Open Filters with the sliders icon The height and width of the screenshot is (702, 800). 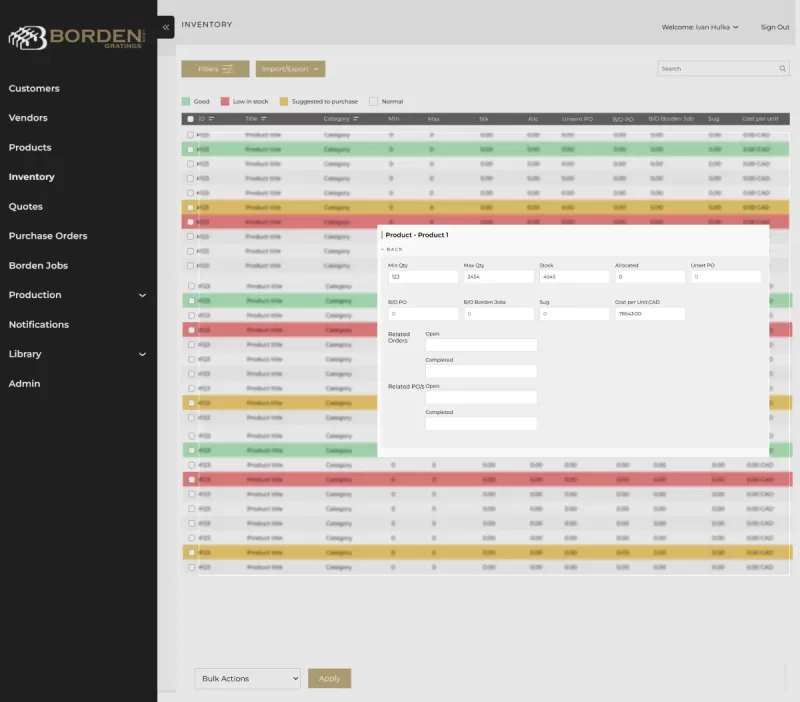point(228,69)
